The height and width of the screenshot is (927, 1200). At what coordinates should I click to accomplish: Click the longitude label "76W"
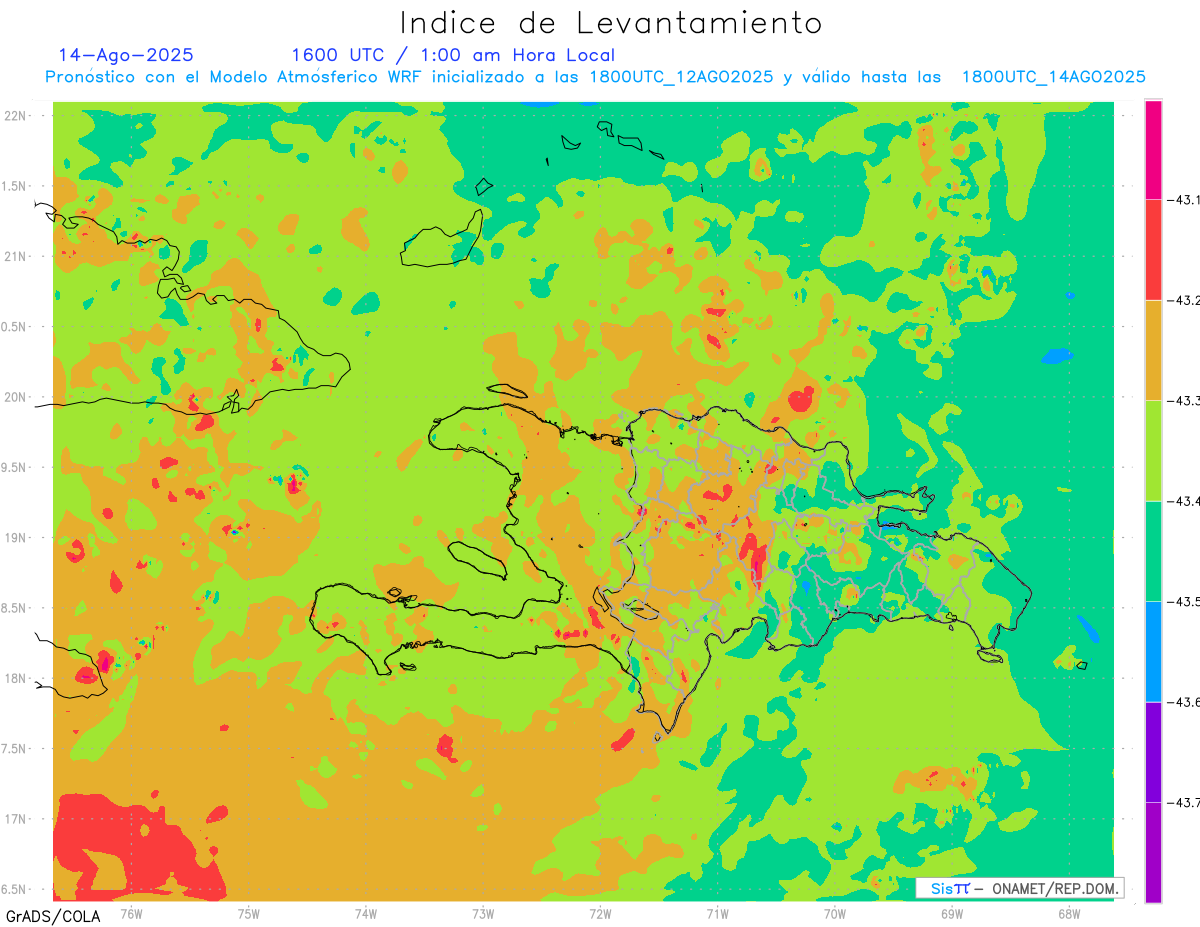[131, 913]
